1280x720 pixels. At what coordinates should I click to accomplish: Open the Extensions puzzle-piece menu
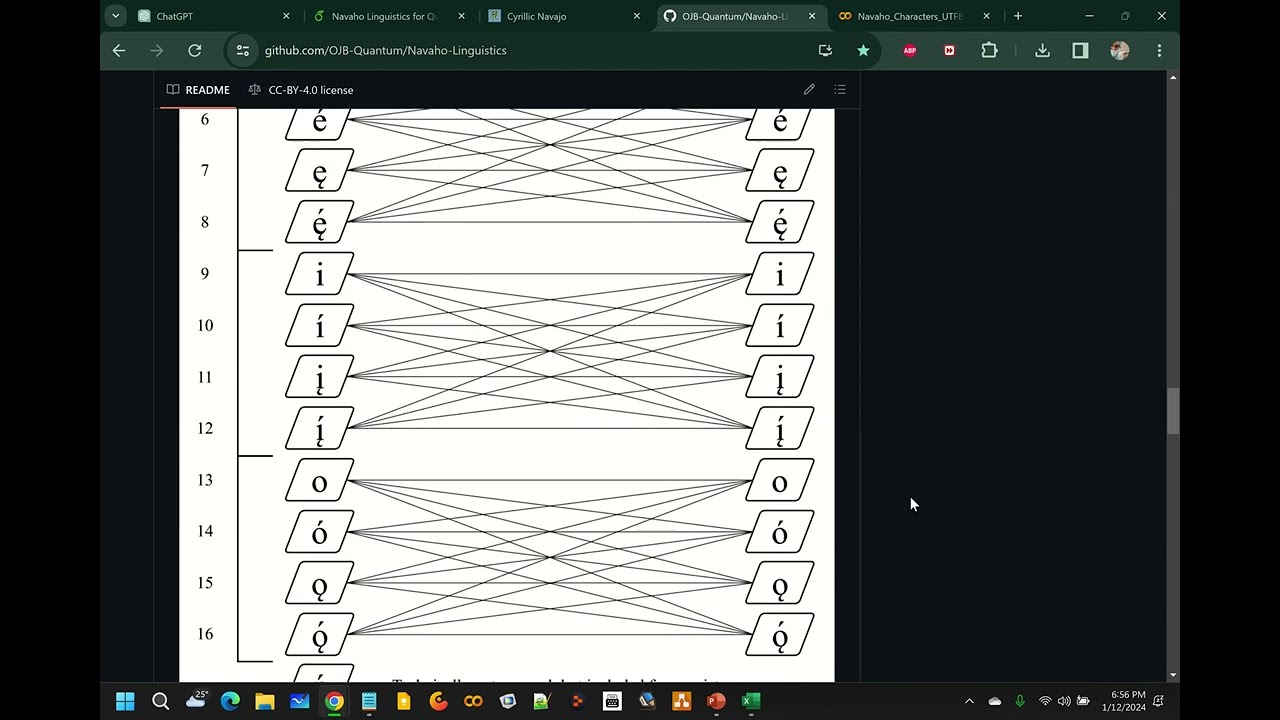[989, 50]
